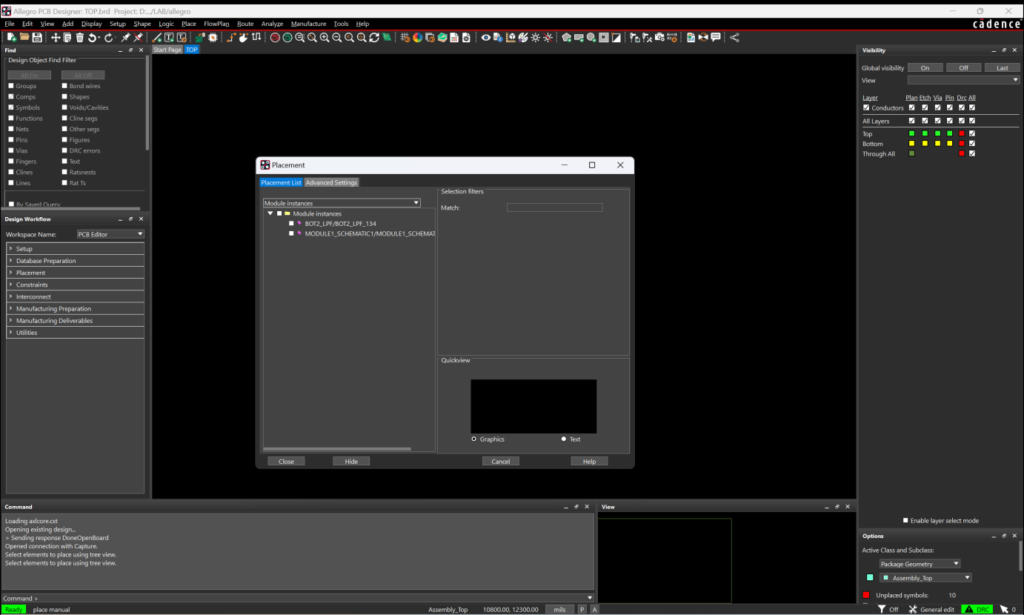Enable layer select mode checkbox

pyautogui.click(x=906, y=520)
